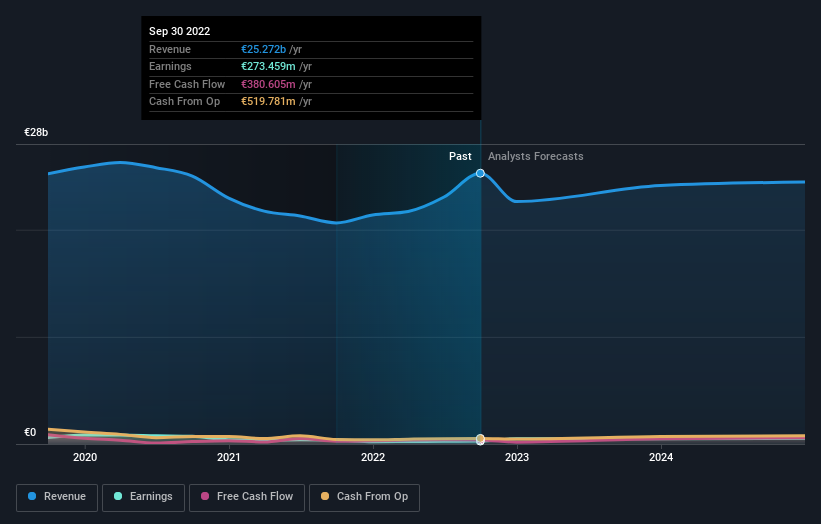Image resolution: width=821 pixels, height=524 pixels.
Task: Click the 2021 x-axis label
Action: coord(229,458)
